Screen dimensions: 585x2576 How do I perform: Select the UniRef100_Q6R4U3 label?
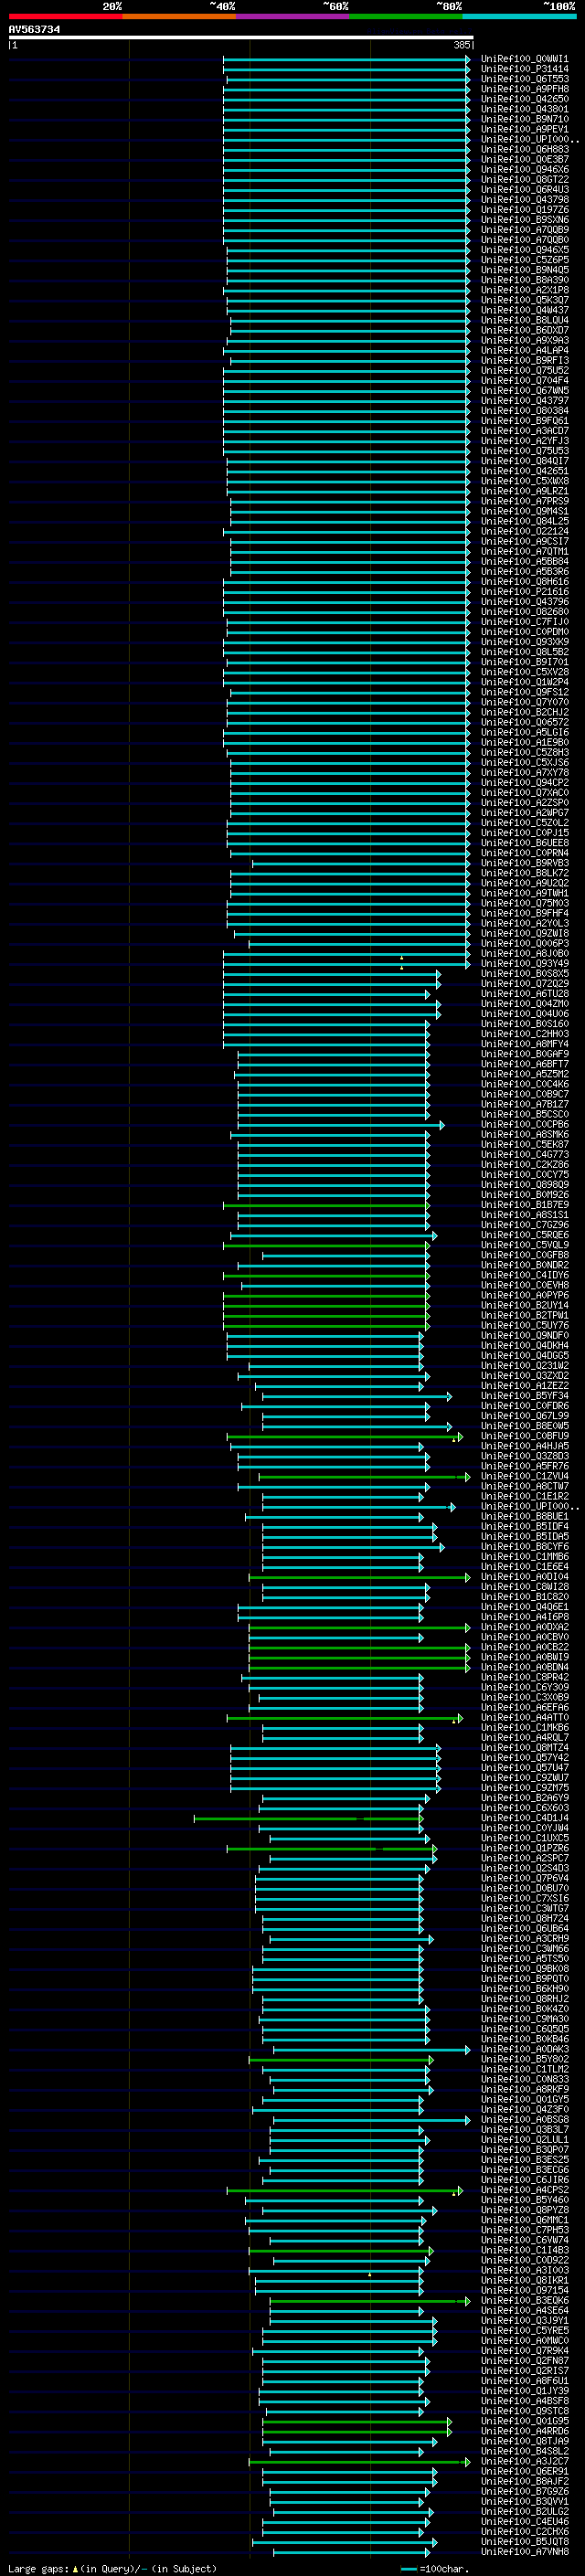(x=524, y=190)
